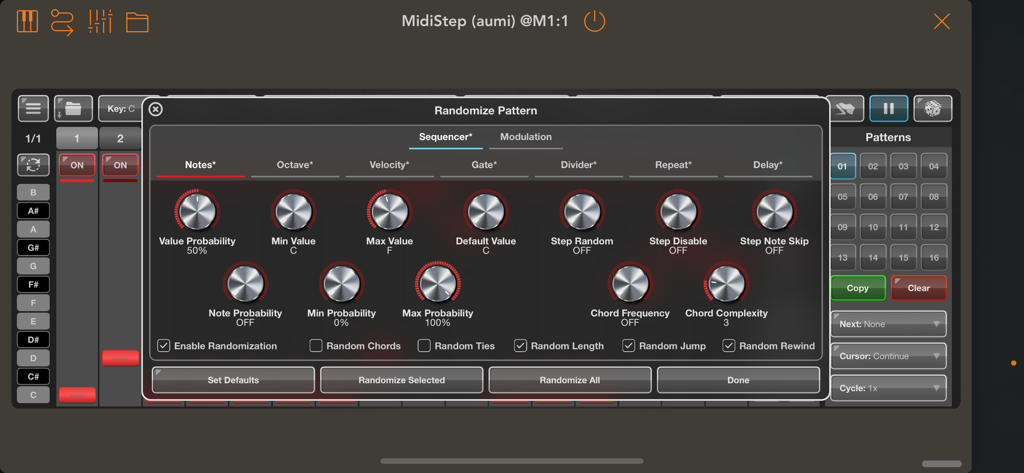
Task: Select the Gate tab
Action: pos(484,165)
